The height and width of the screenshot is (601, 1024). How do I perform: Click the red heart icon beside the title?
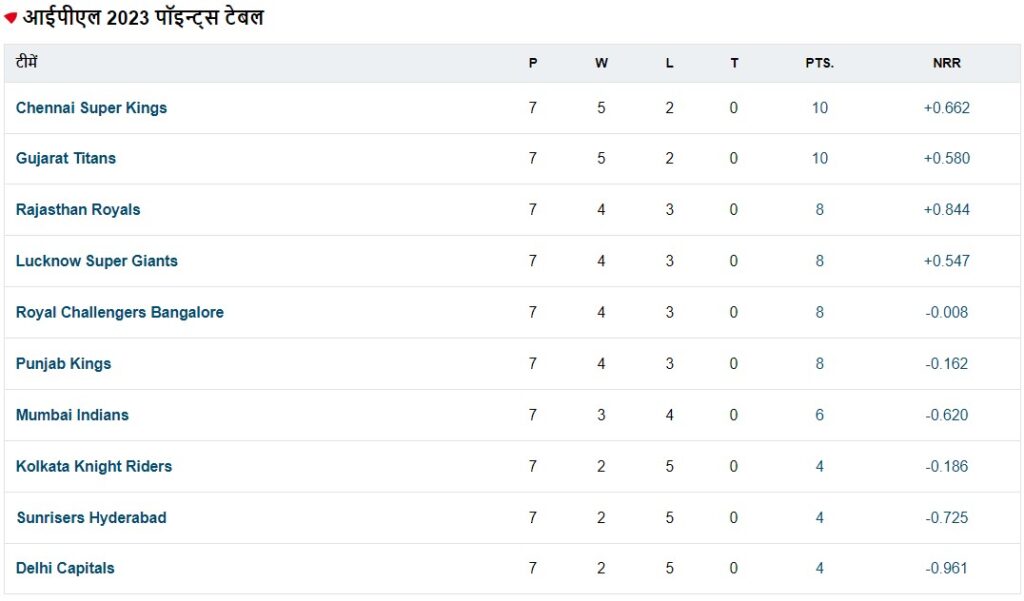tap(10, 18)
